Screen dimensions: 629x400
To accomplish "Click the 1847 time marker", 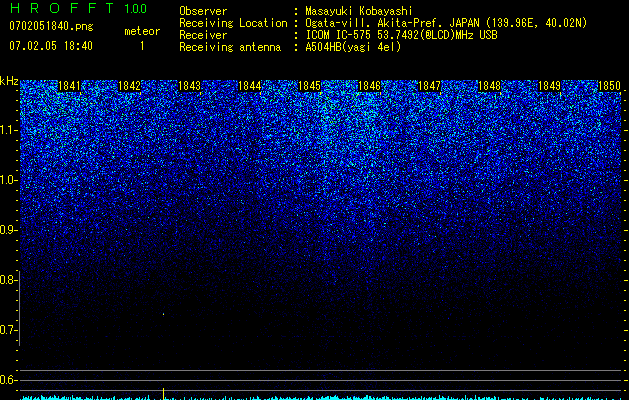I will point(429,86).
